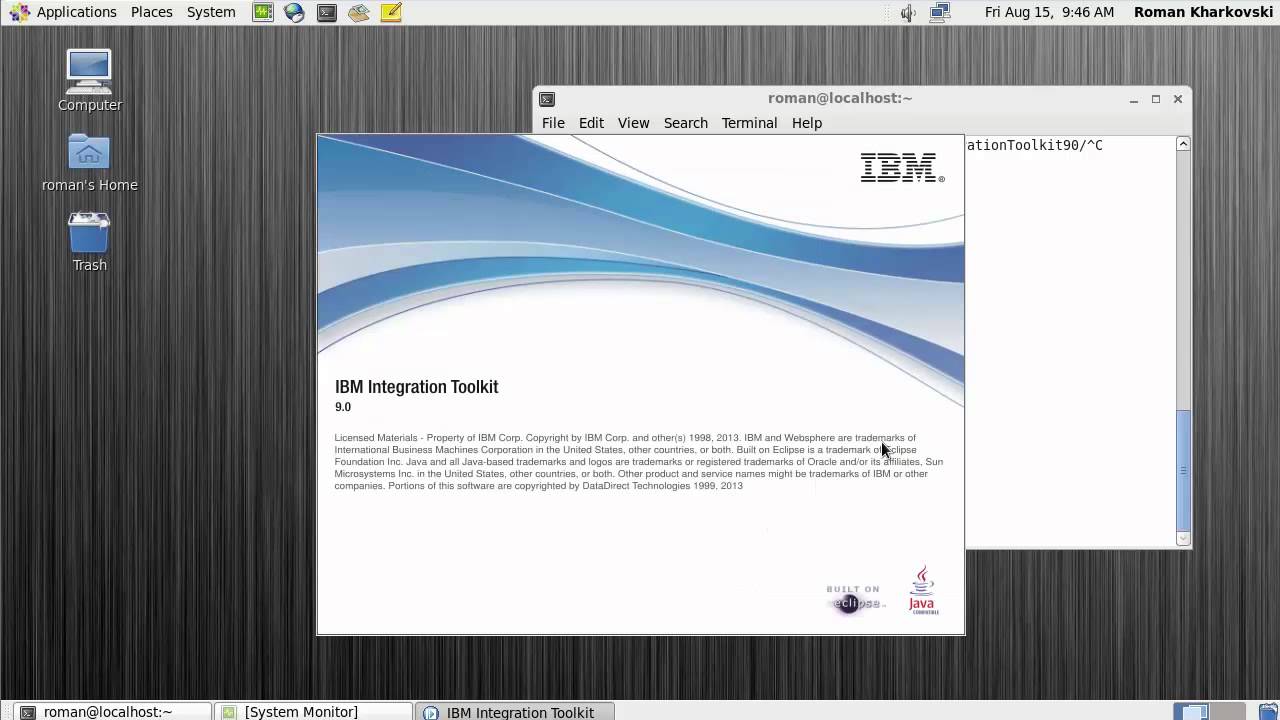Viewport: 1280px width, 720px height.
Task: Click IBM Integration Toolkit splash title
Action: (x=416, y=387)
